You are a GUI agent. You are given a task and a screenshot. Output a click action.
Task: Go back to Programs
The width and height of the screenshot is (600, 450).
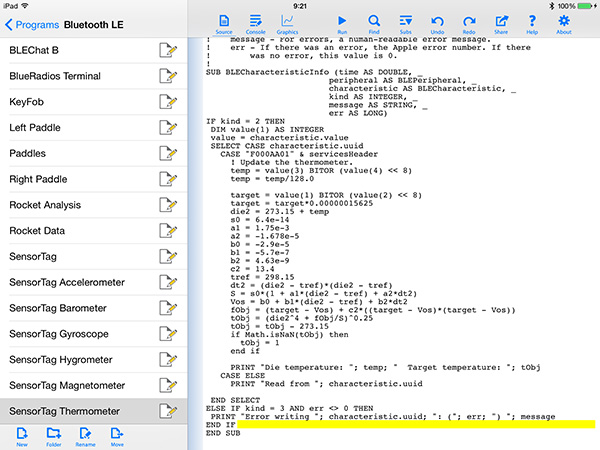[x=32, y=25]
